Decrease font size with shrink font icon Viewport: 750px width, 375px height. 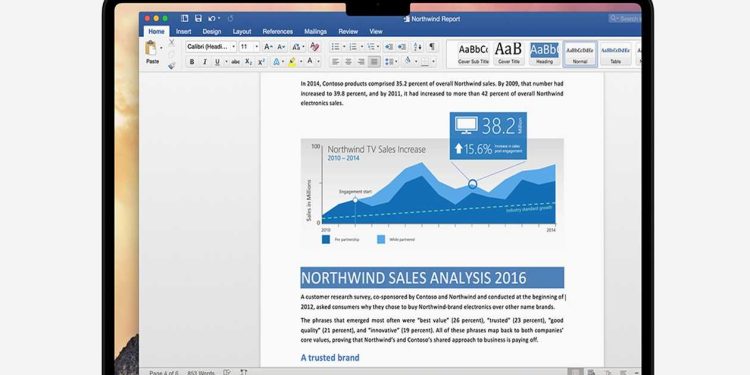tap(281, 47)
